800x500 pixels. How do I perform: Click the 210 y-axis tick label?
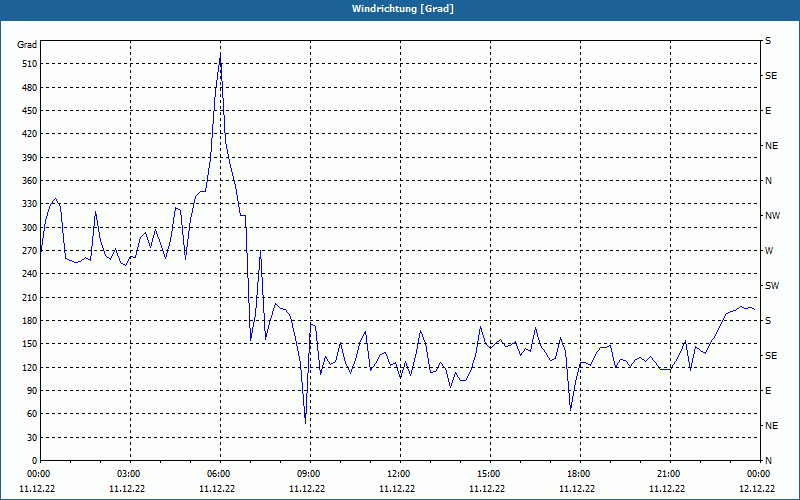point(30,297)
